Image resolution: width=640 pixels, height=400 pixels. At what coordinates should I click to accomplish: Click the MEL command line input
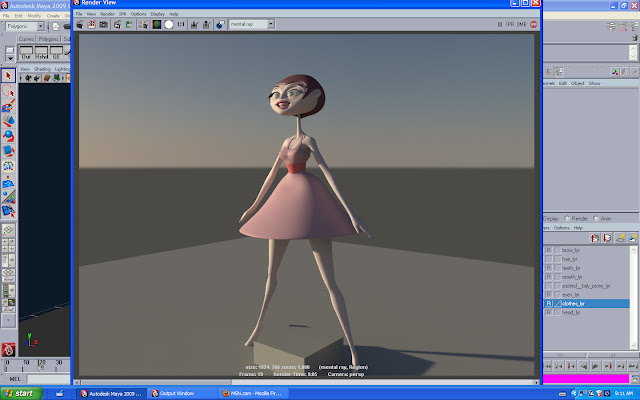(x=49, y=379)
